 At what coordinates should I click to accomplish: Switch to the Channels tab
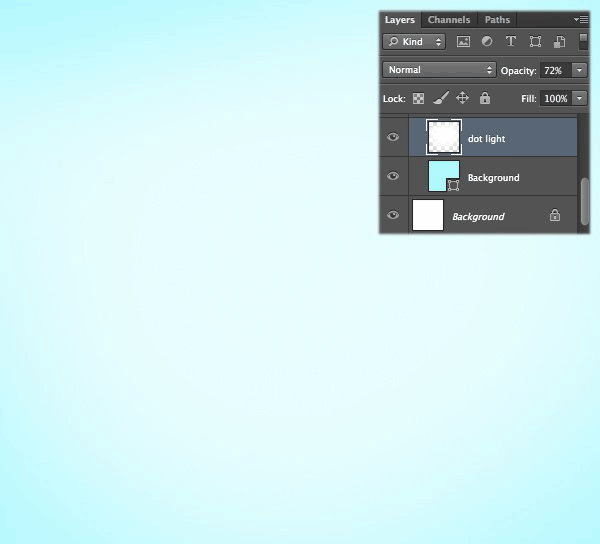449,20
